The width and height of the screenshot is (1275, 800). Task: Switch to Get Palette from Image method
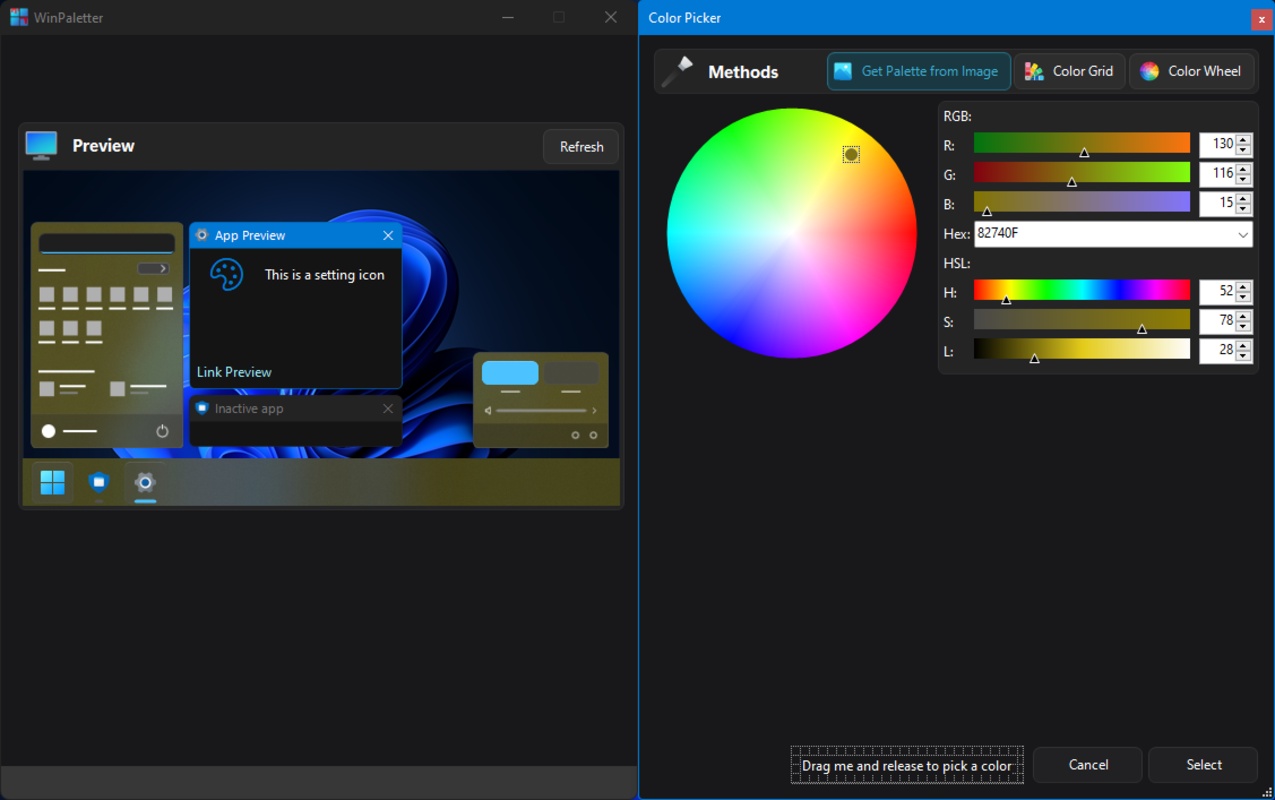tap(919, 71)
